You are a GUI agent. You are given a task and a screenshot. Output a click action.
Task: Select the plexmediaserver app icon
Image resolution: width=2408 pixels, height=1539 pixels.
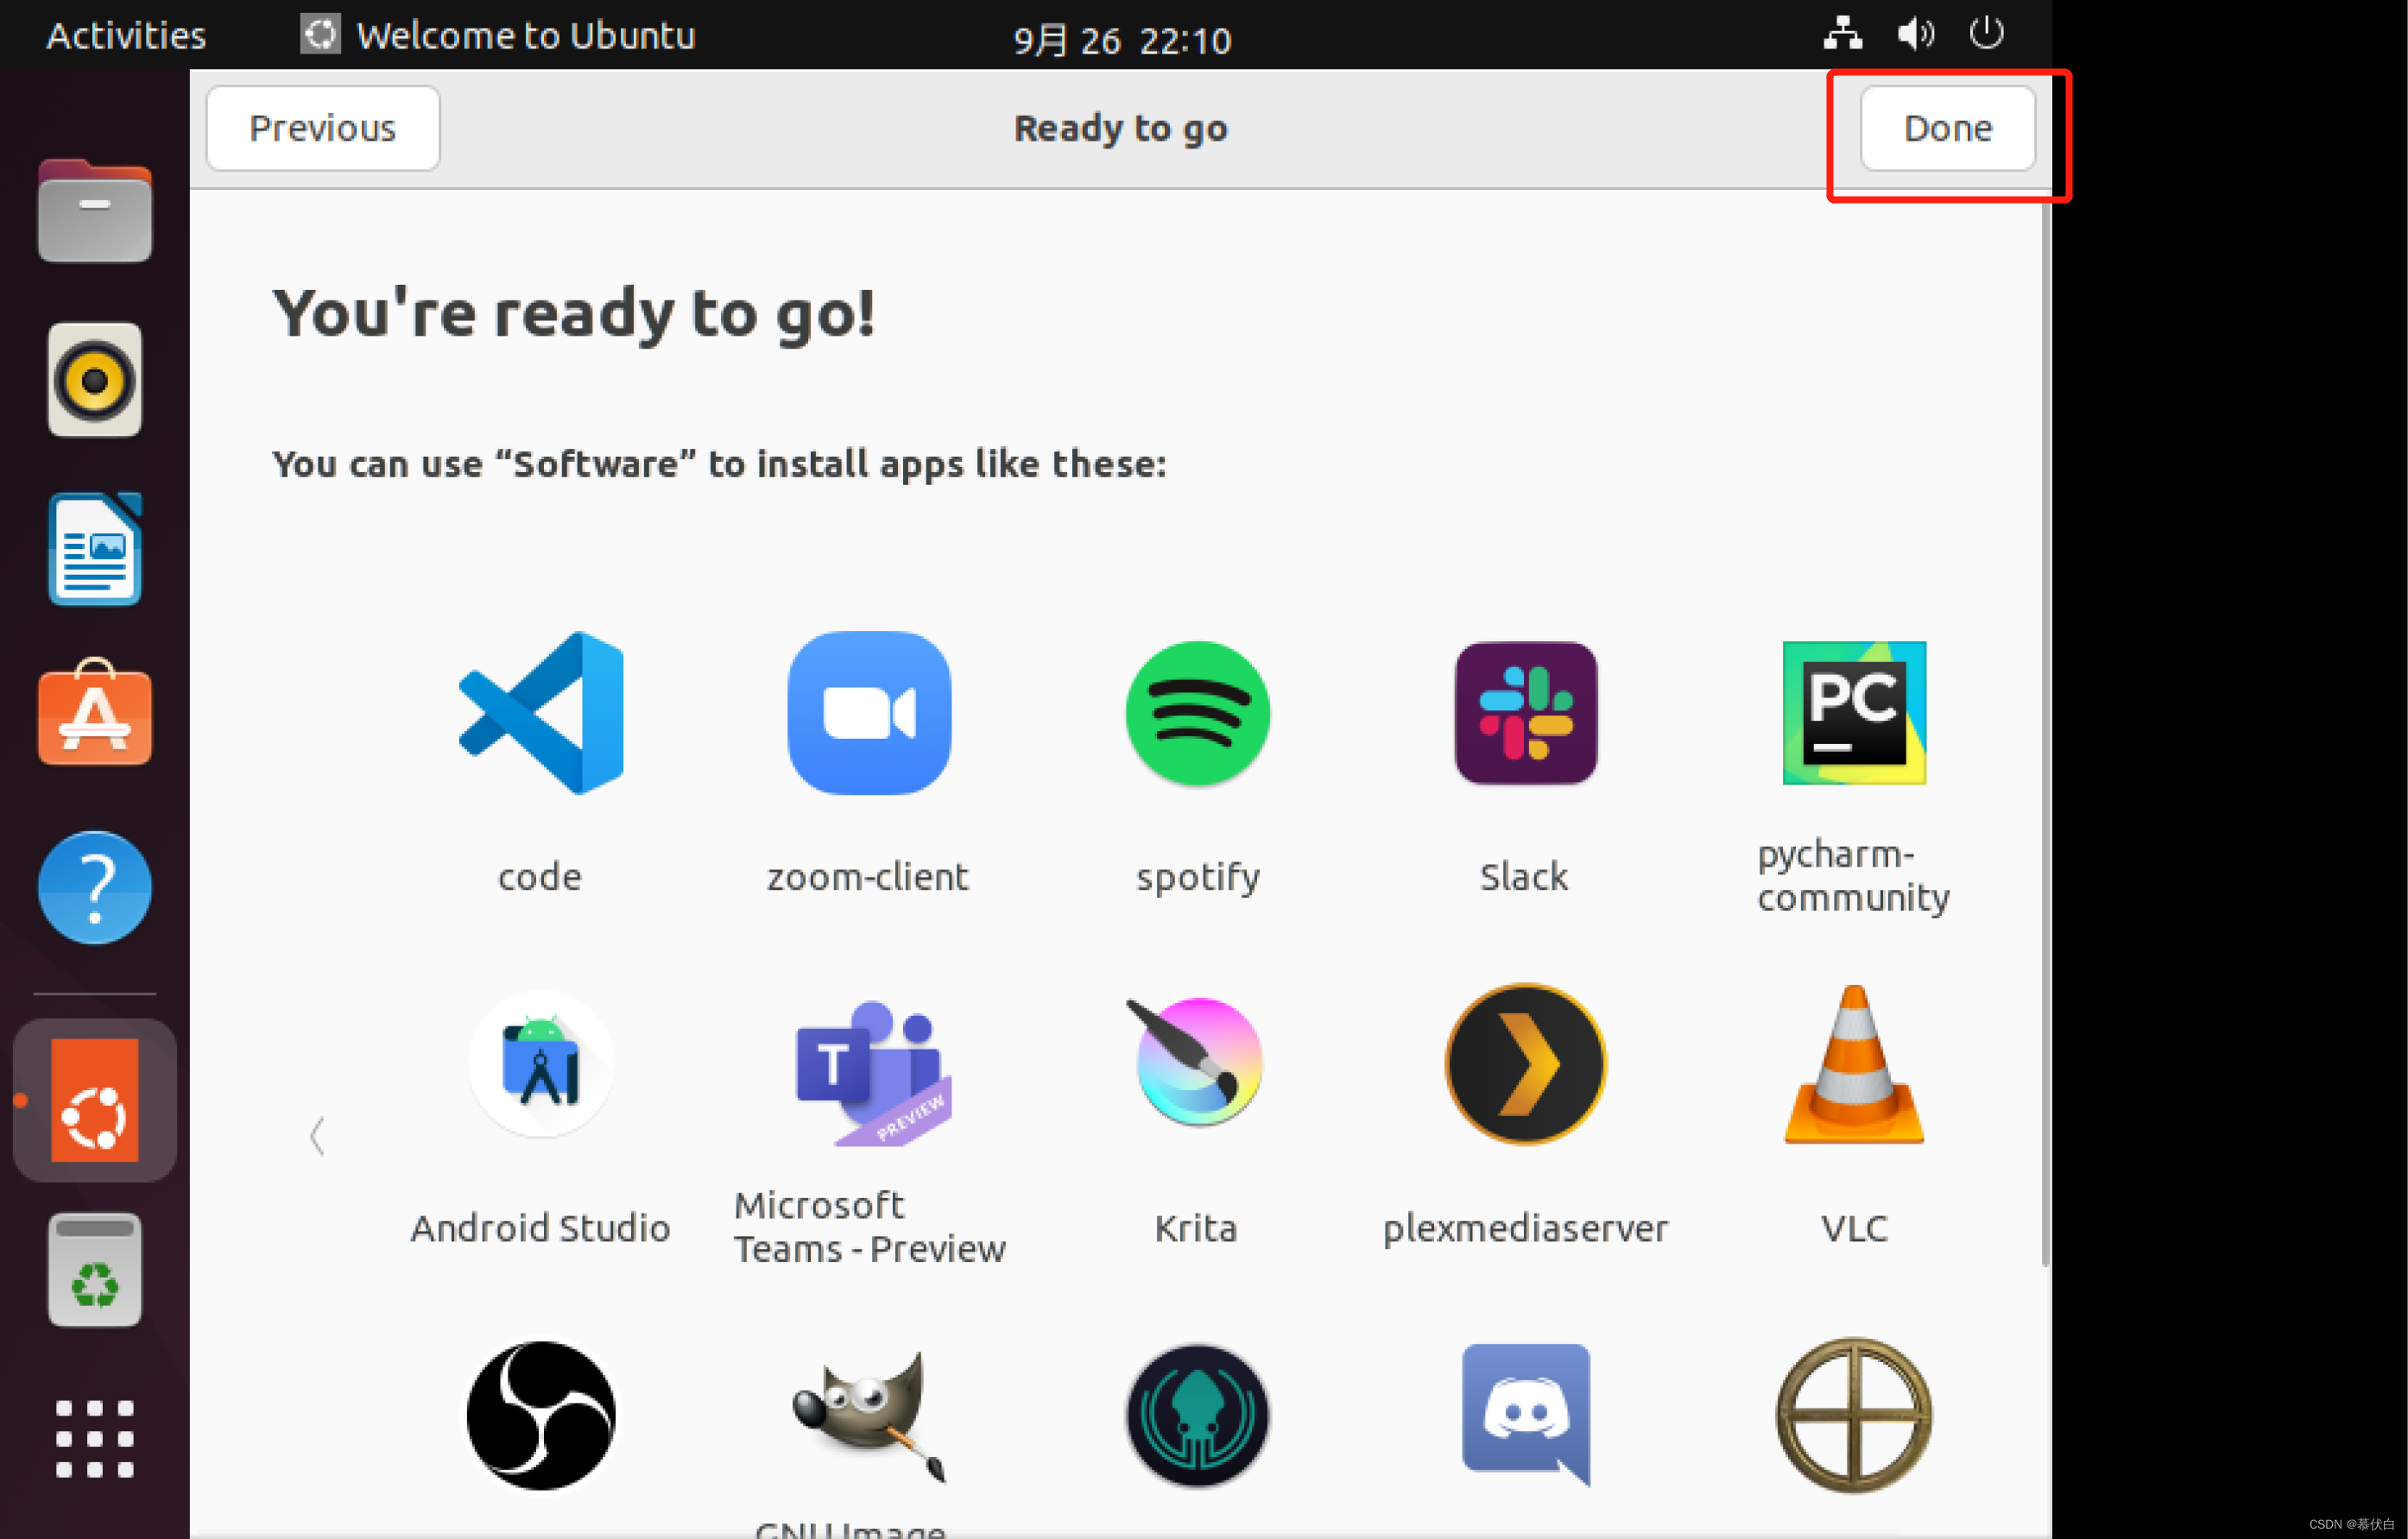[1525, 1064]
